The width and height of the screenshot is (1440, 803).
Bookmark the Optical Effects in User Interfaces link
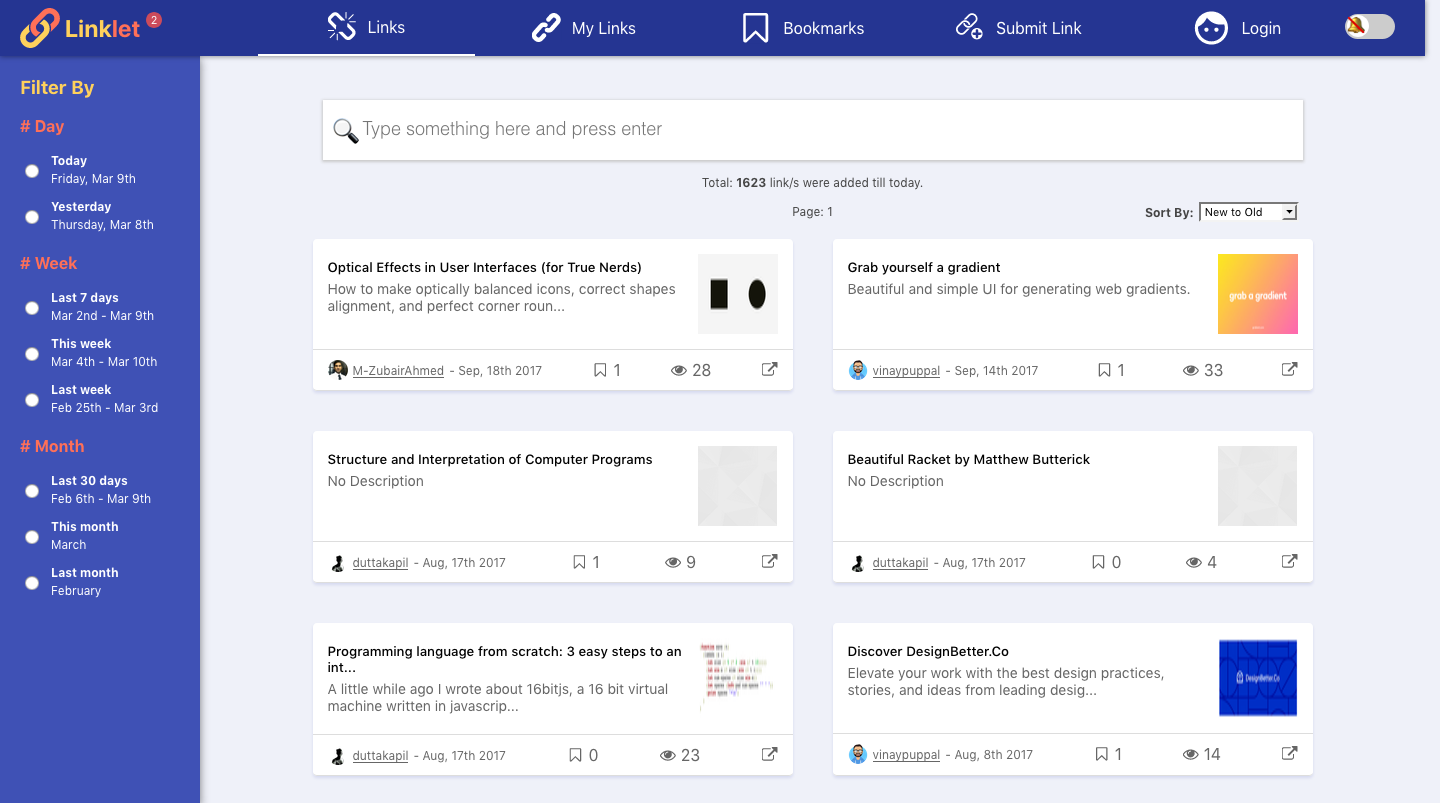click(x=600, y=370)
